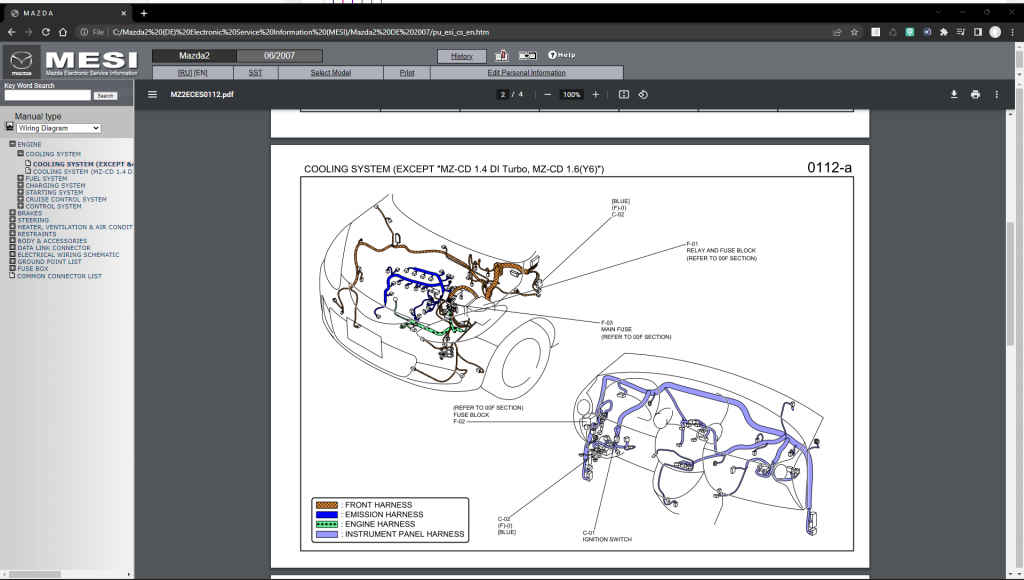Zoom out with the minus control
Viewport: 1024px width, 580px height.
[547, 94]
